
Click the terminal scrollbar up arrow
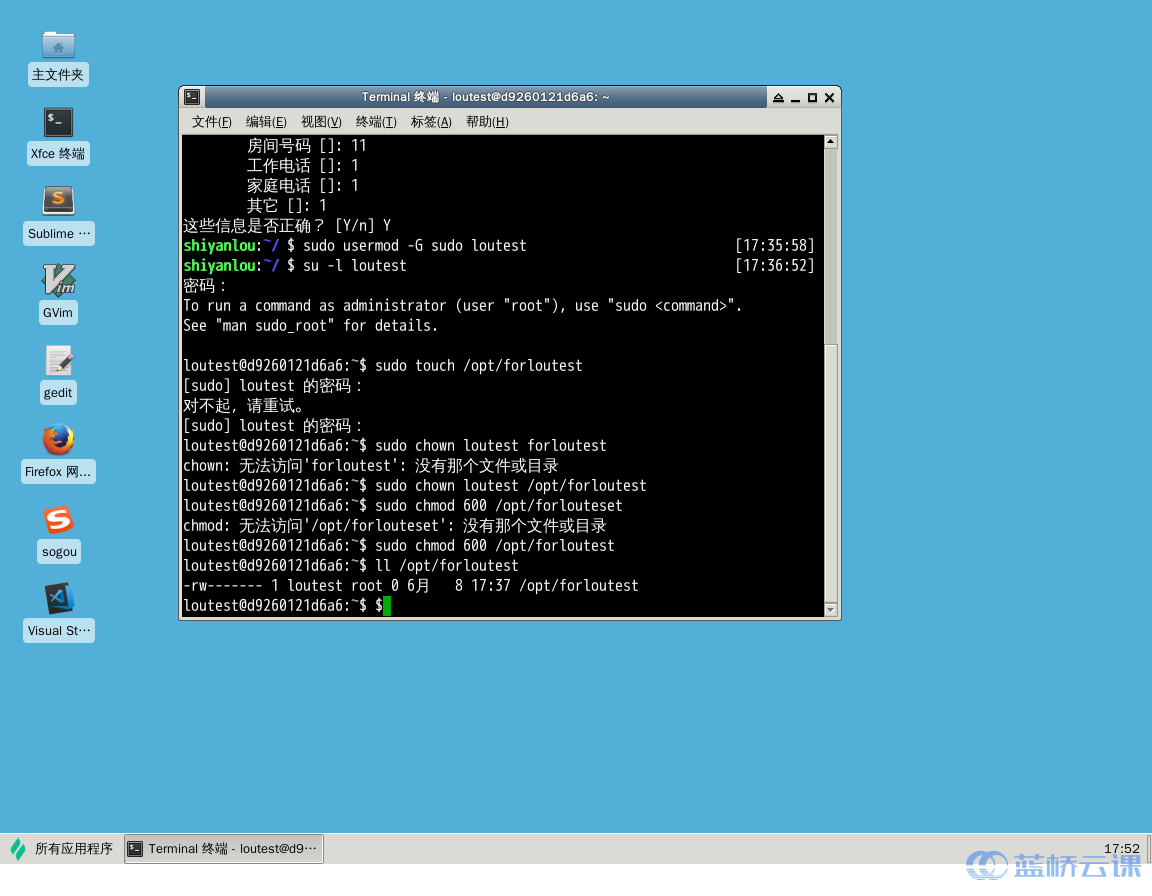coord(831,142)
